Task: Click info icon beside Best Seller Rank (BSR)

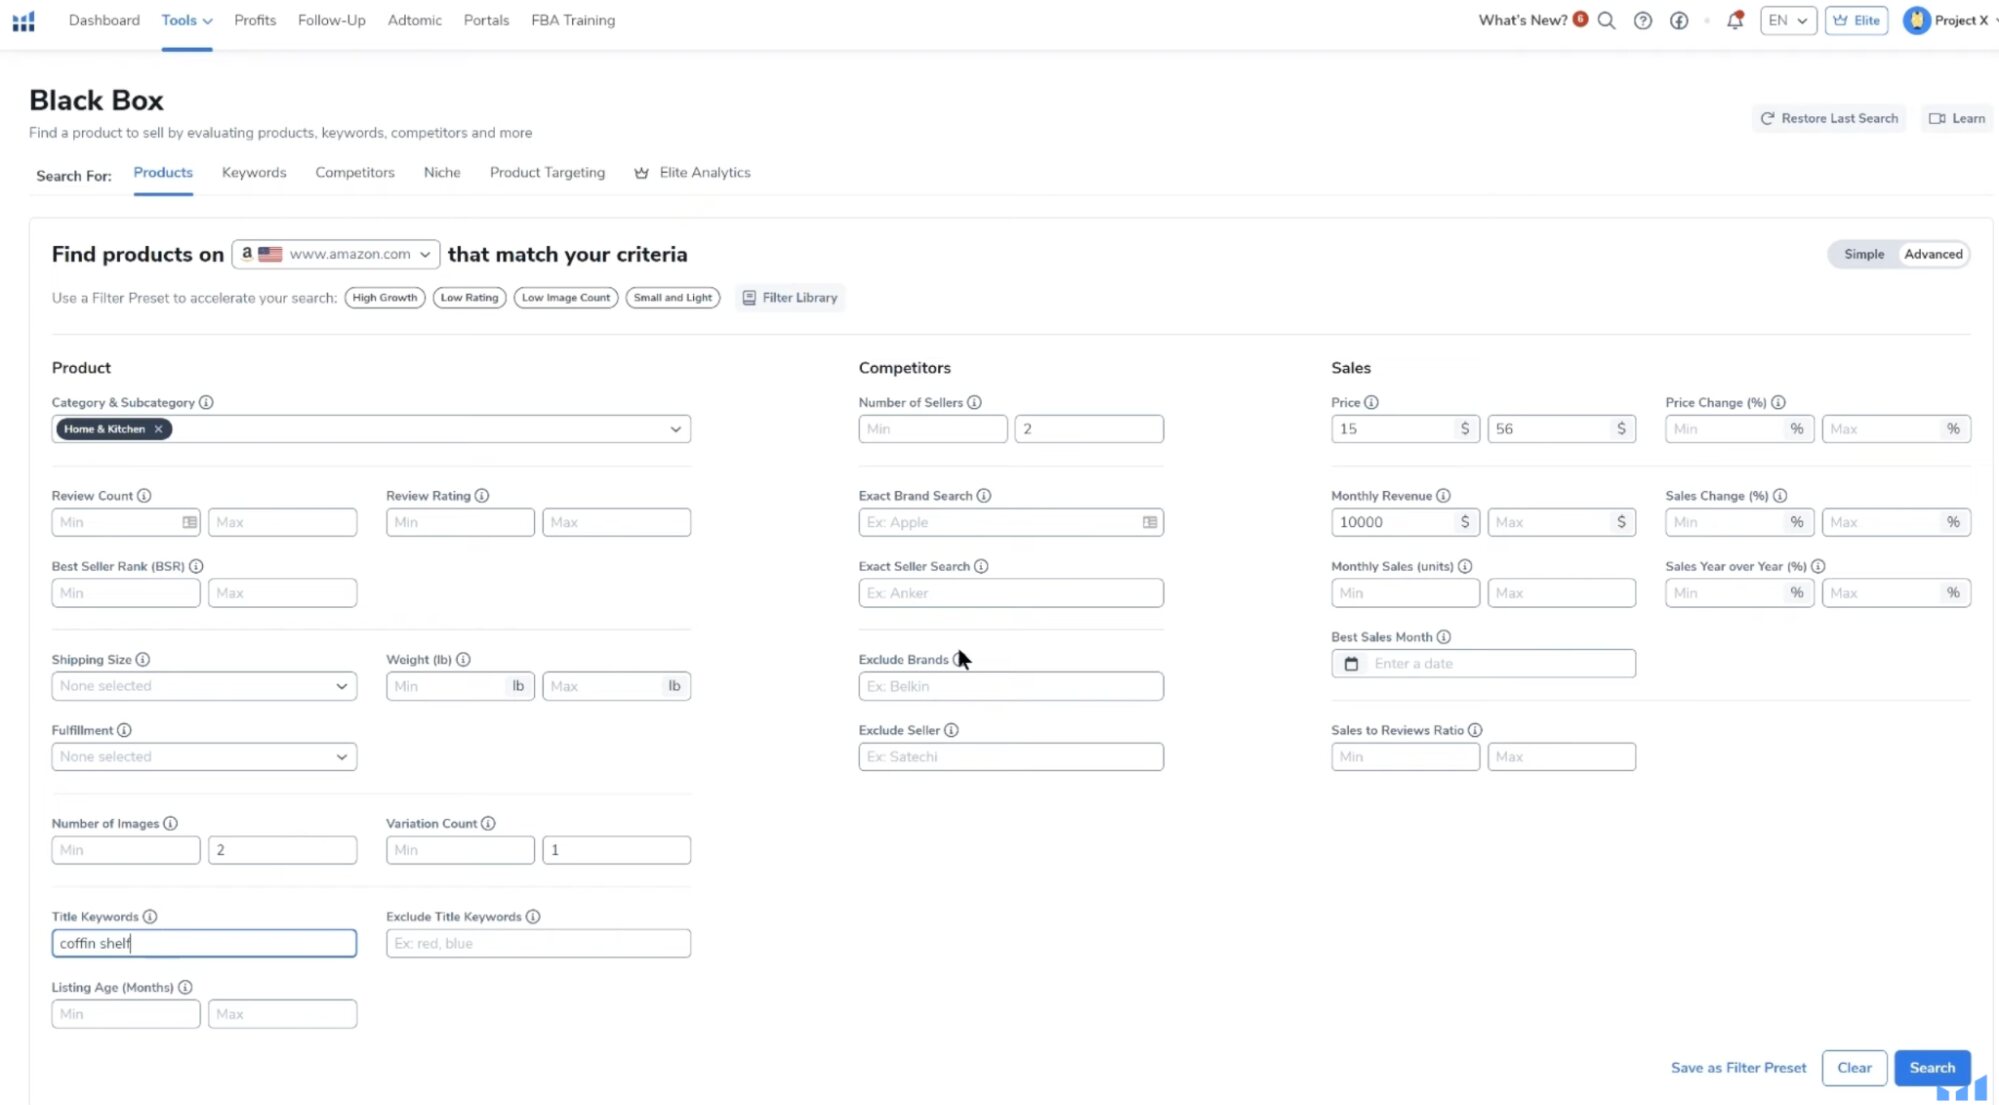Action: pyautogui.click(x=196, y=566)
